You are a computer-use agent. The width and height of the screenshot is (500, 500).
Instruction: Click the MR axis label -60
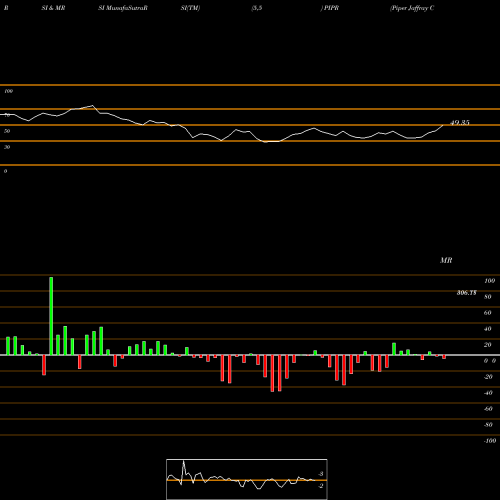pyautogui.click(x=488, y=409)
